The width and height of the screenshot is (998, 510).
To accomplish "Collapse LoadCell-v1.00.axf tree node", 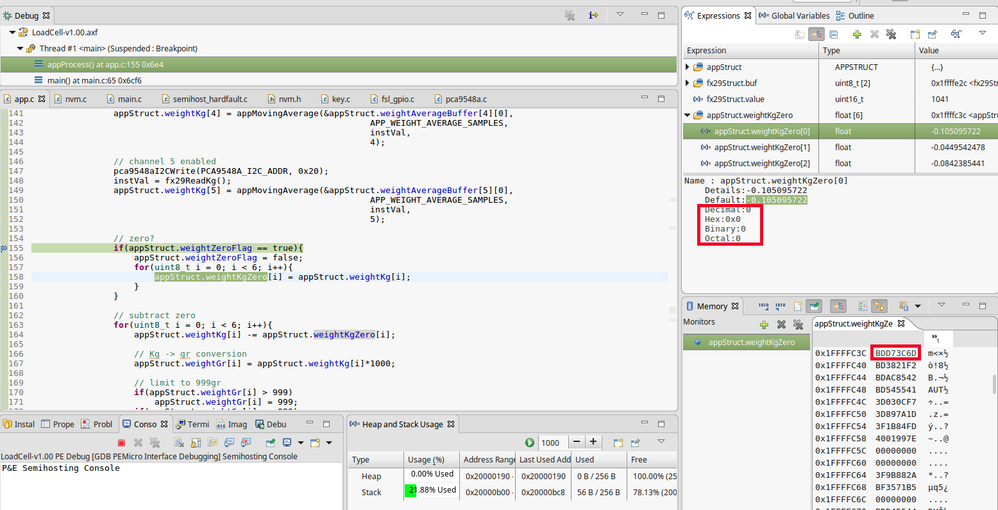I will click(13, 32).
